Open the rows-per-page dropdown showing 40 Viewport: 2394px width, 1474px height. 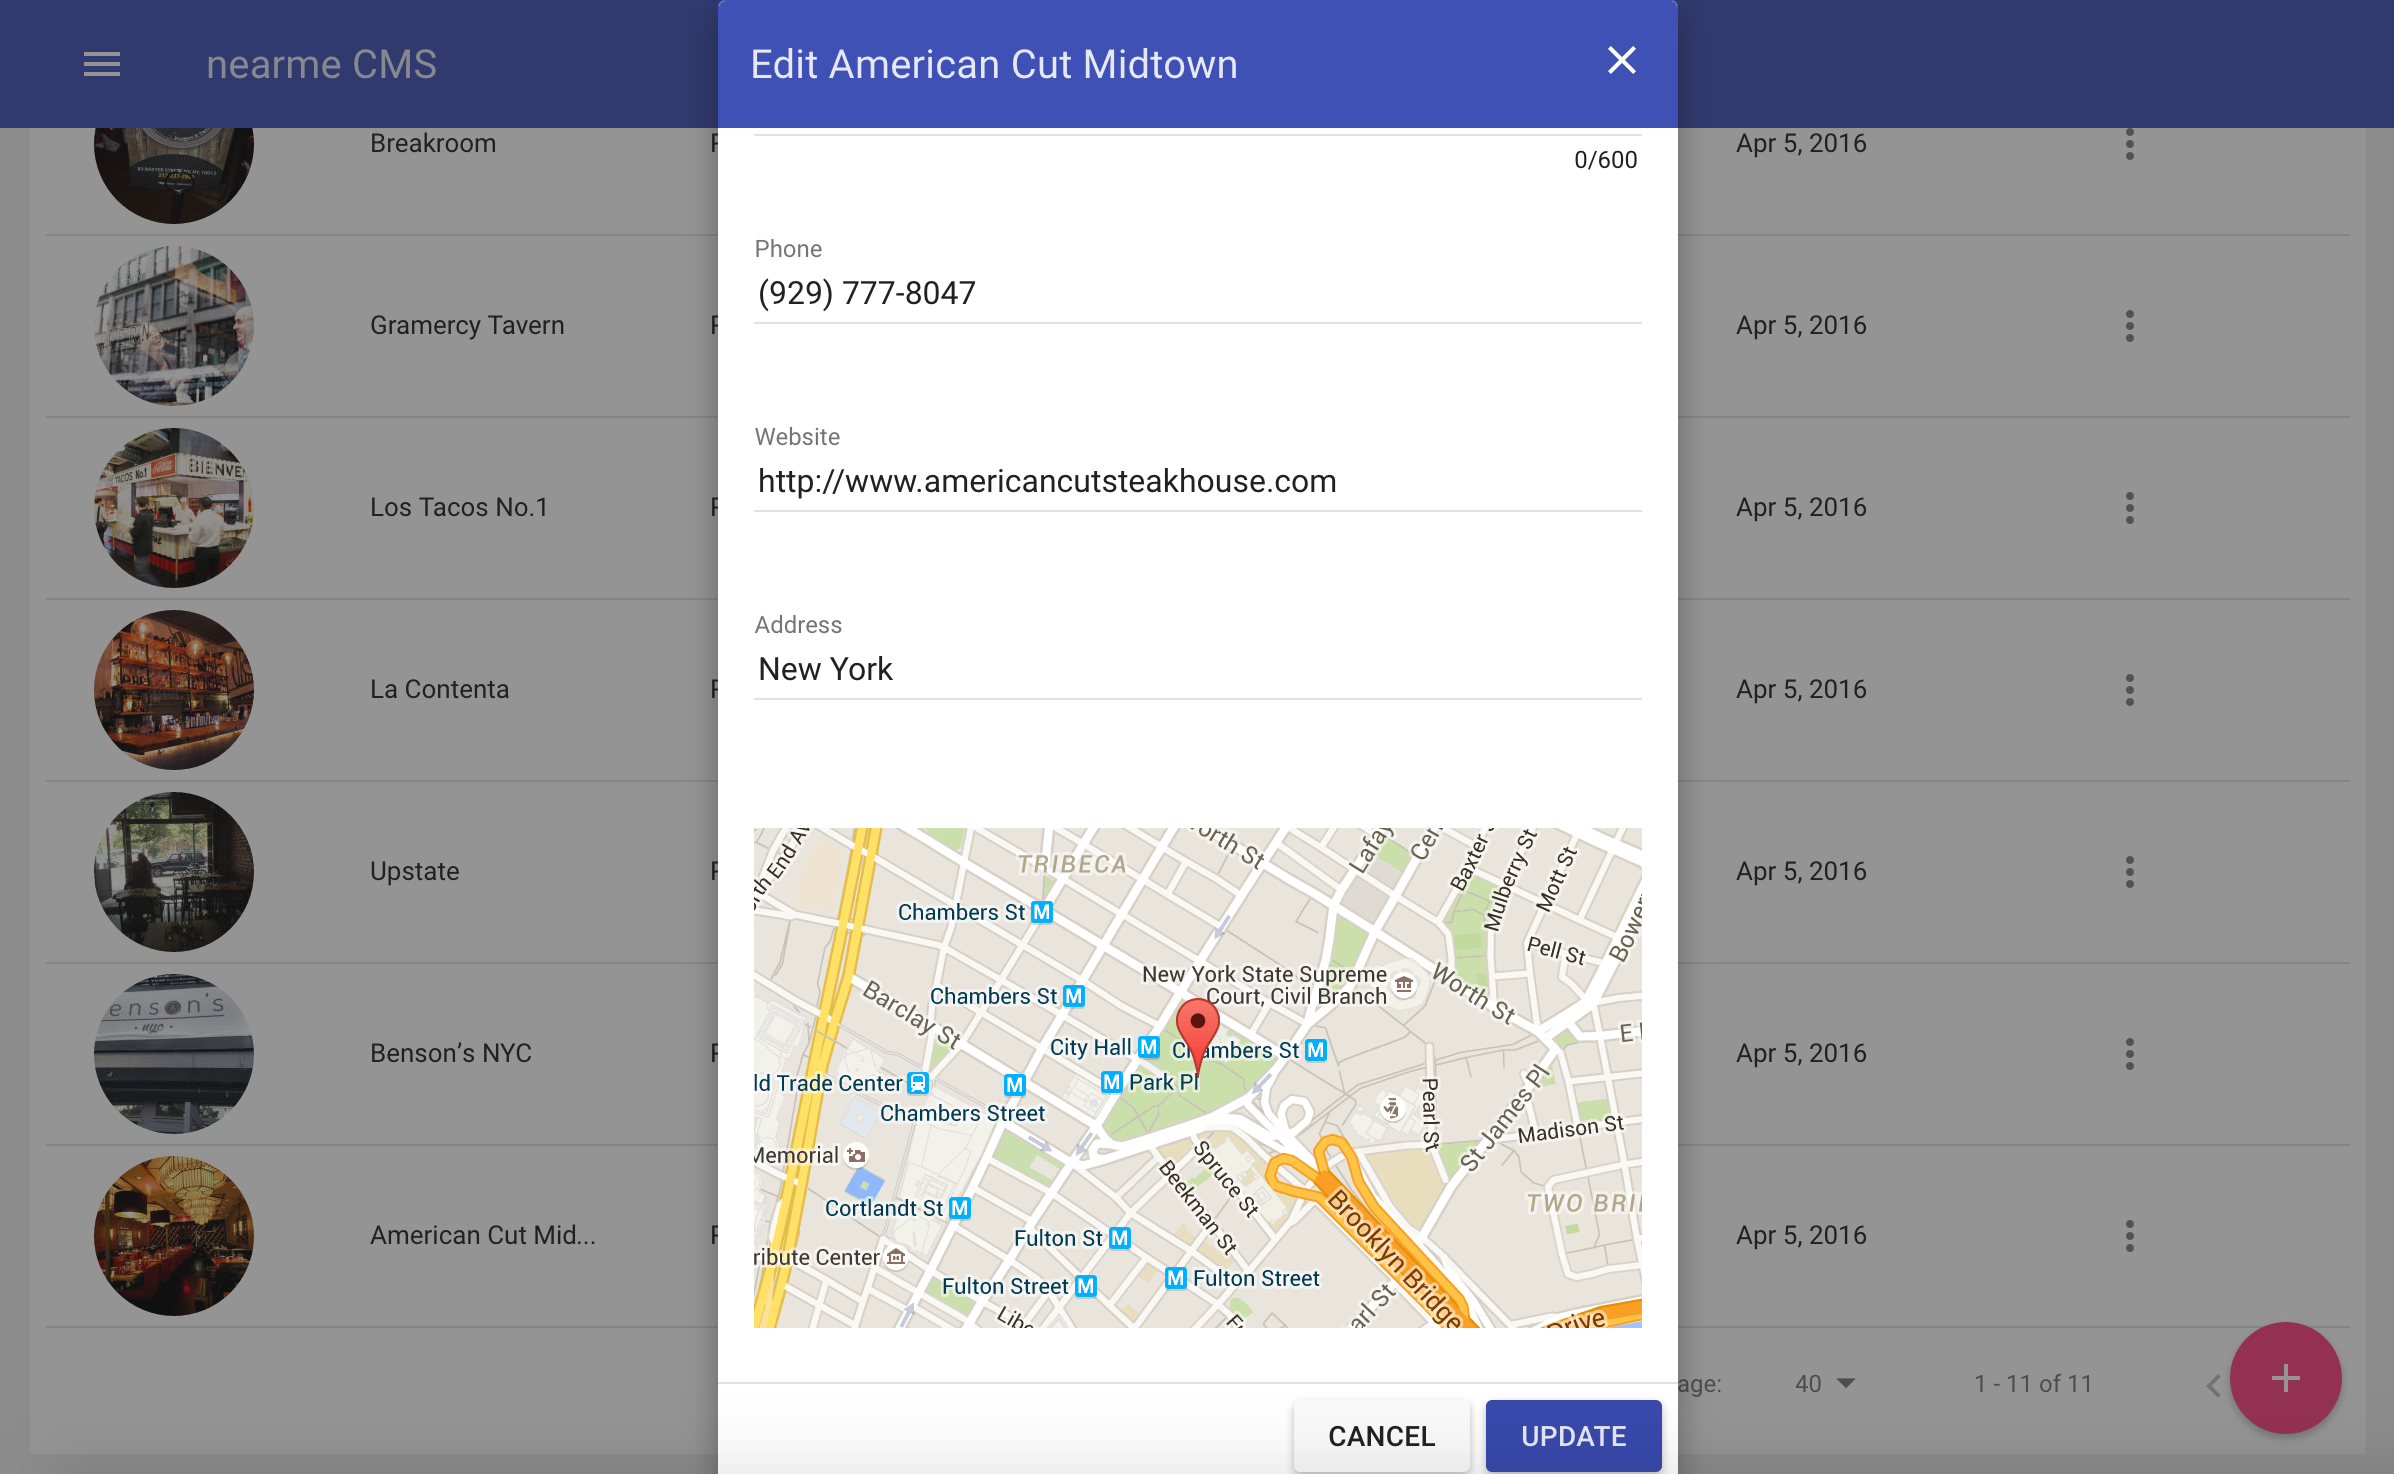[1822, 1383]
